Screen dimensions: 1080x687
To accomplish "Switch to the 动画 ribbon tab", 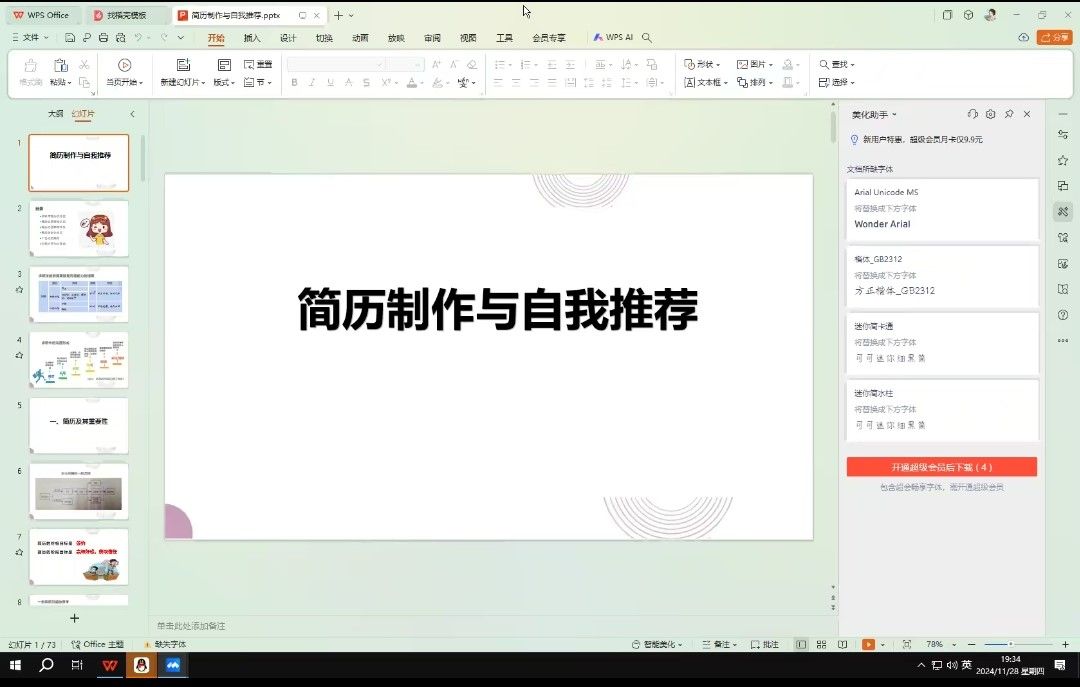I will point(360,38).
